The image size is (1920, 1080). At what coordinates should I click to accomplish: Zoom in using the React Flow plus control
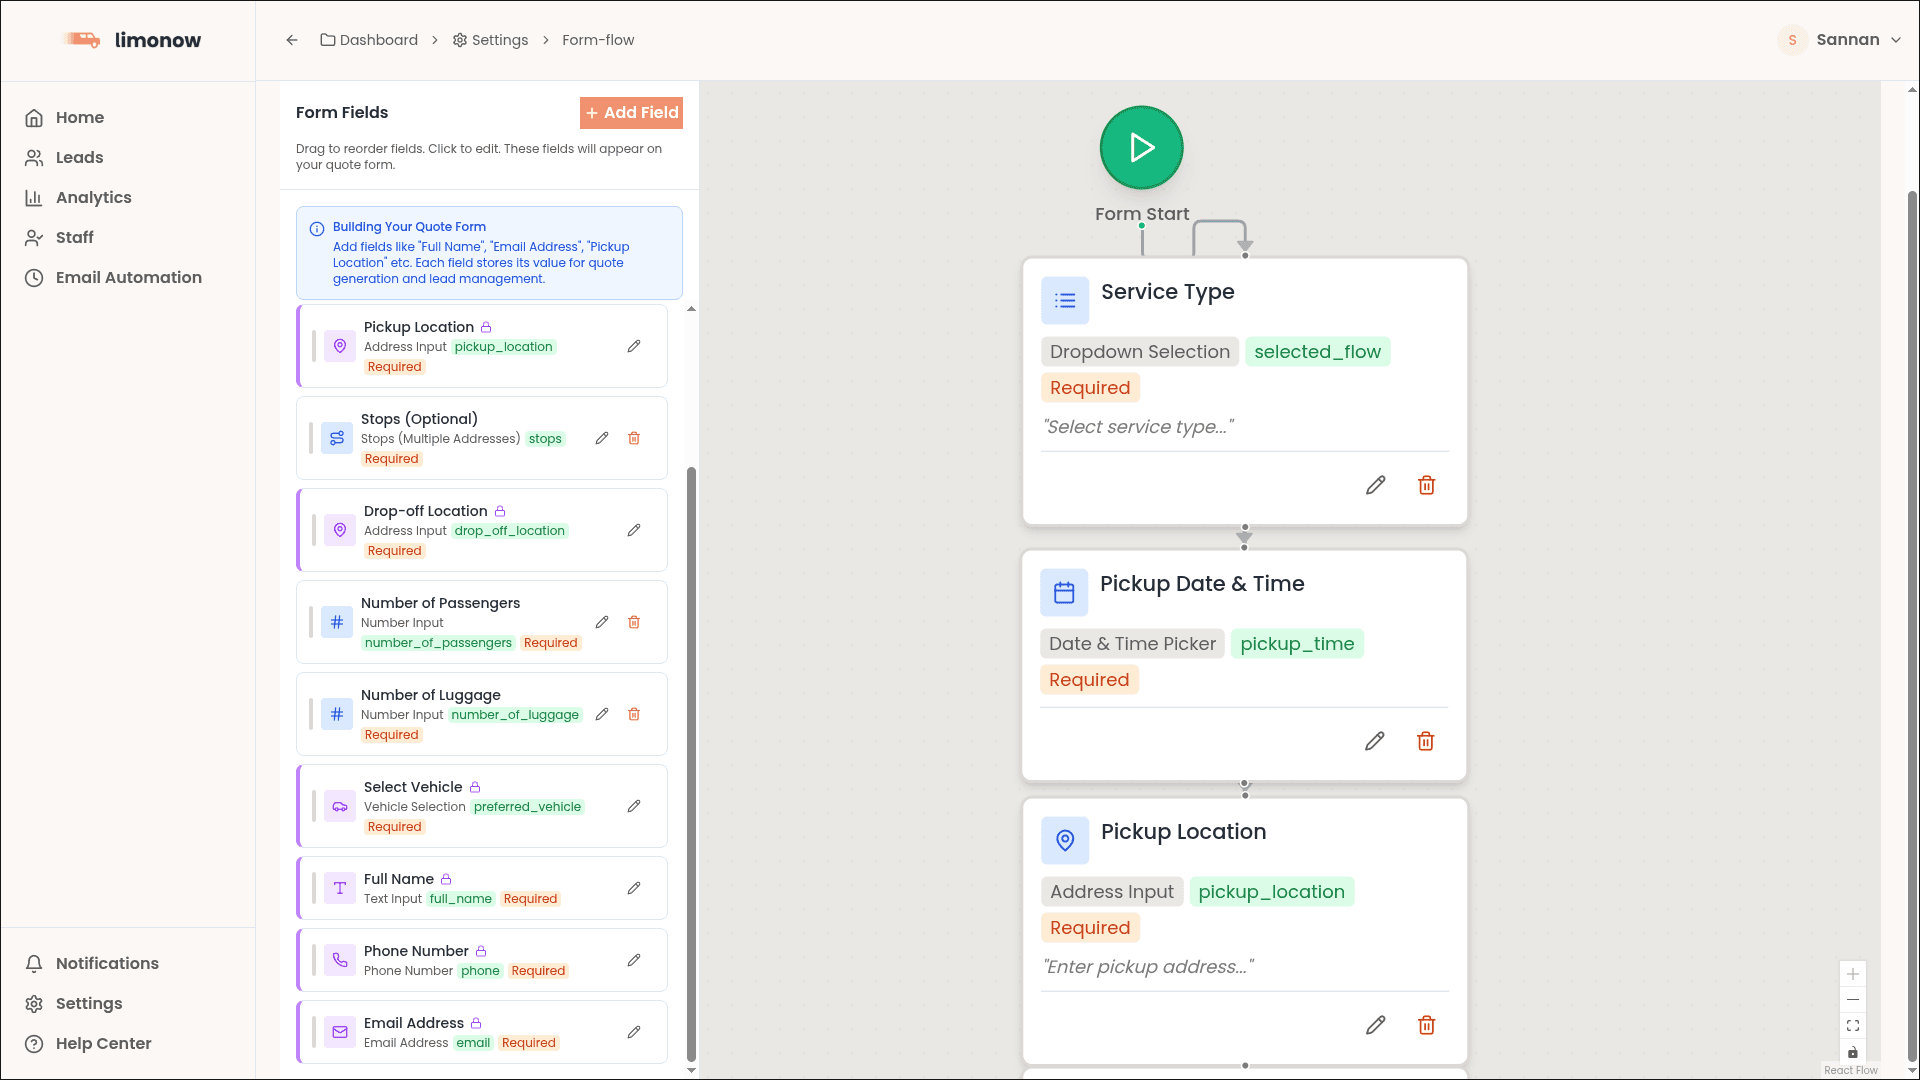pos(1853,973)
